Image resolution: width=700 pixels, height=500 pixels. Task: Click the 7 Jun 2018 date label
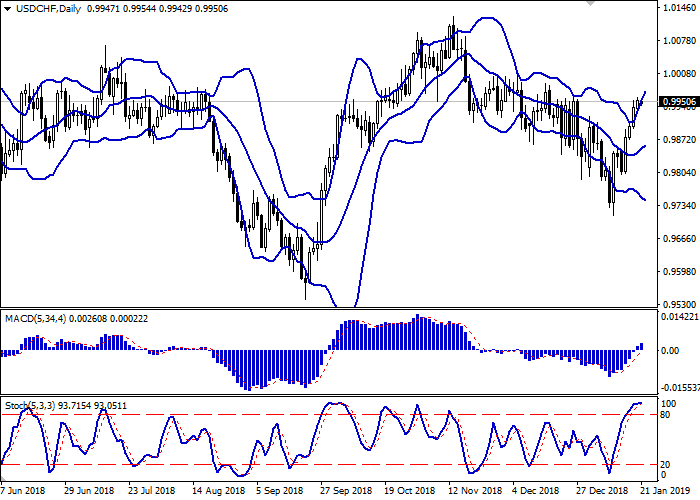[23, 491]
